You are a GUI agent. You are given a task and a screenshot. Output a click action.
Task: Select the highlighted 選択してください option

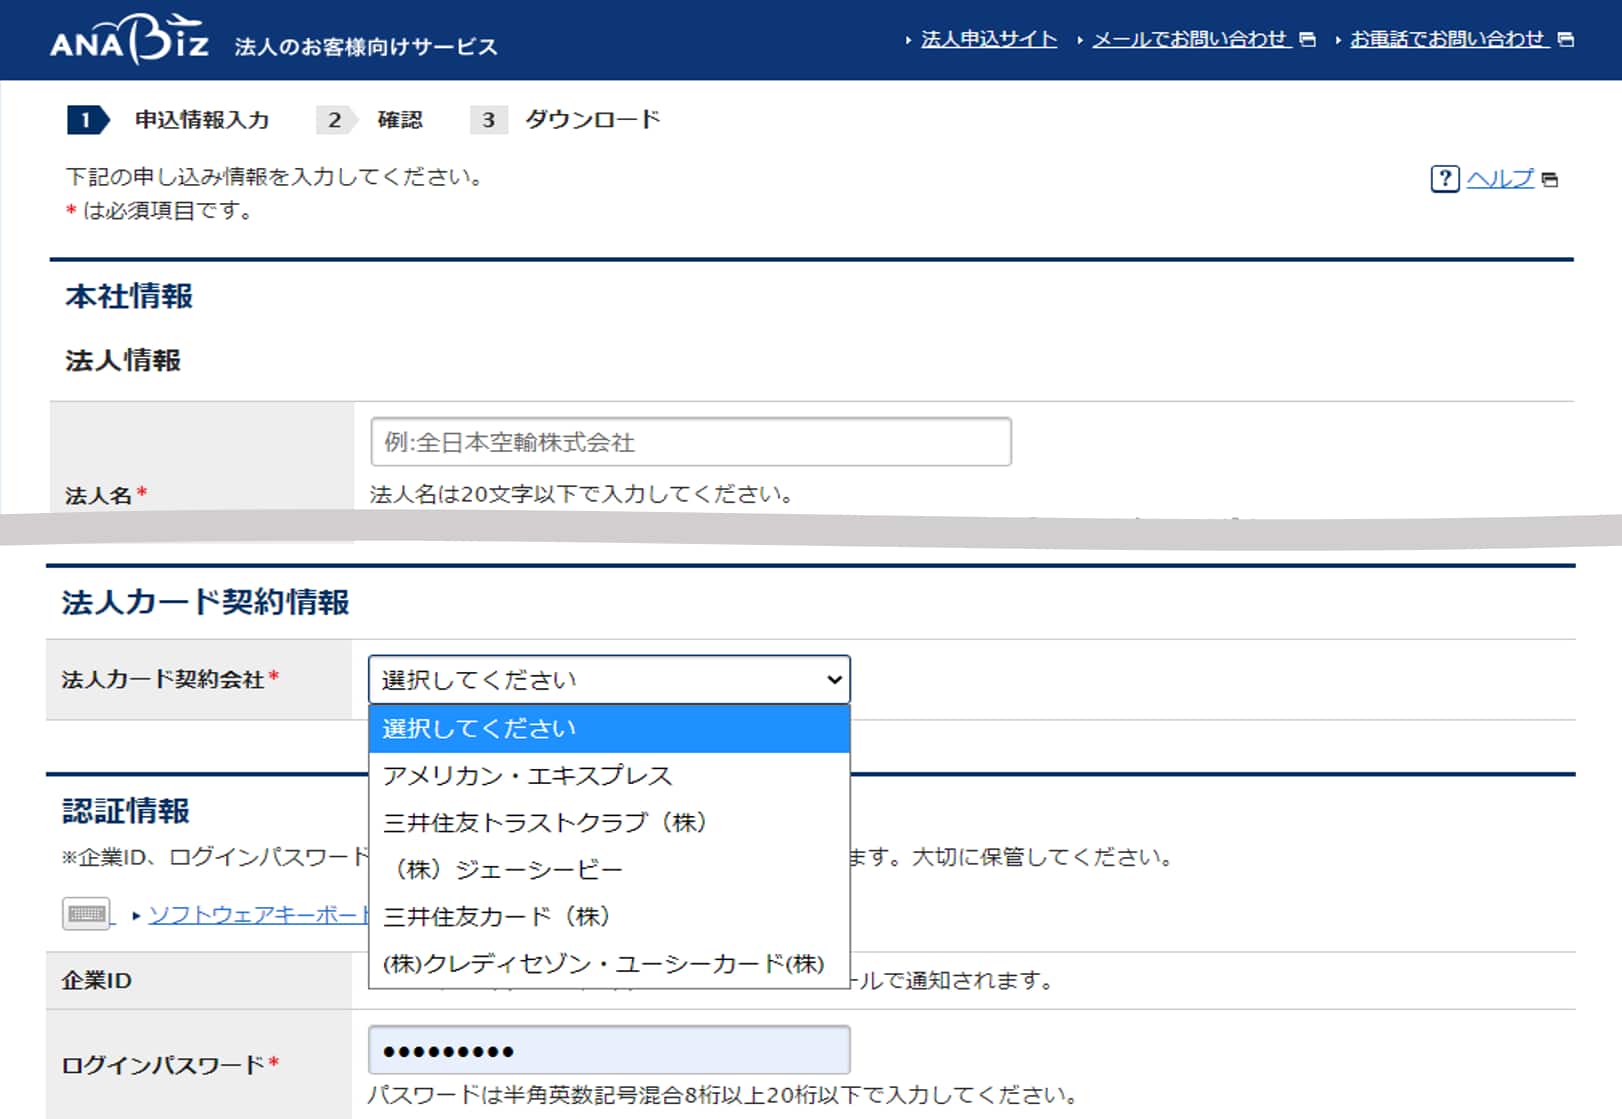point(609,729)
